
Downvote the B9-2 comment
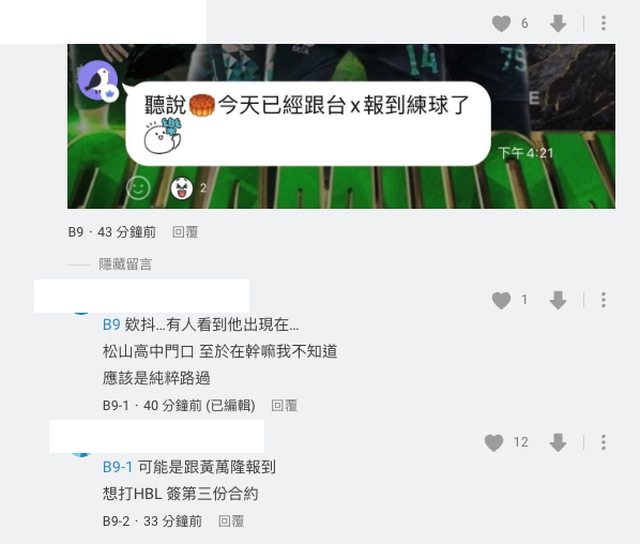pyautogui.click(x=558, y=443)
